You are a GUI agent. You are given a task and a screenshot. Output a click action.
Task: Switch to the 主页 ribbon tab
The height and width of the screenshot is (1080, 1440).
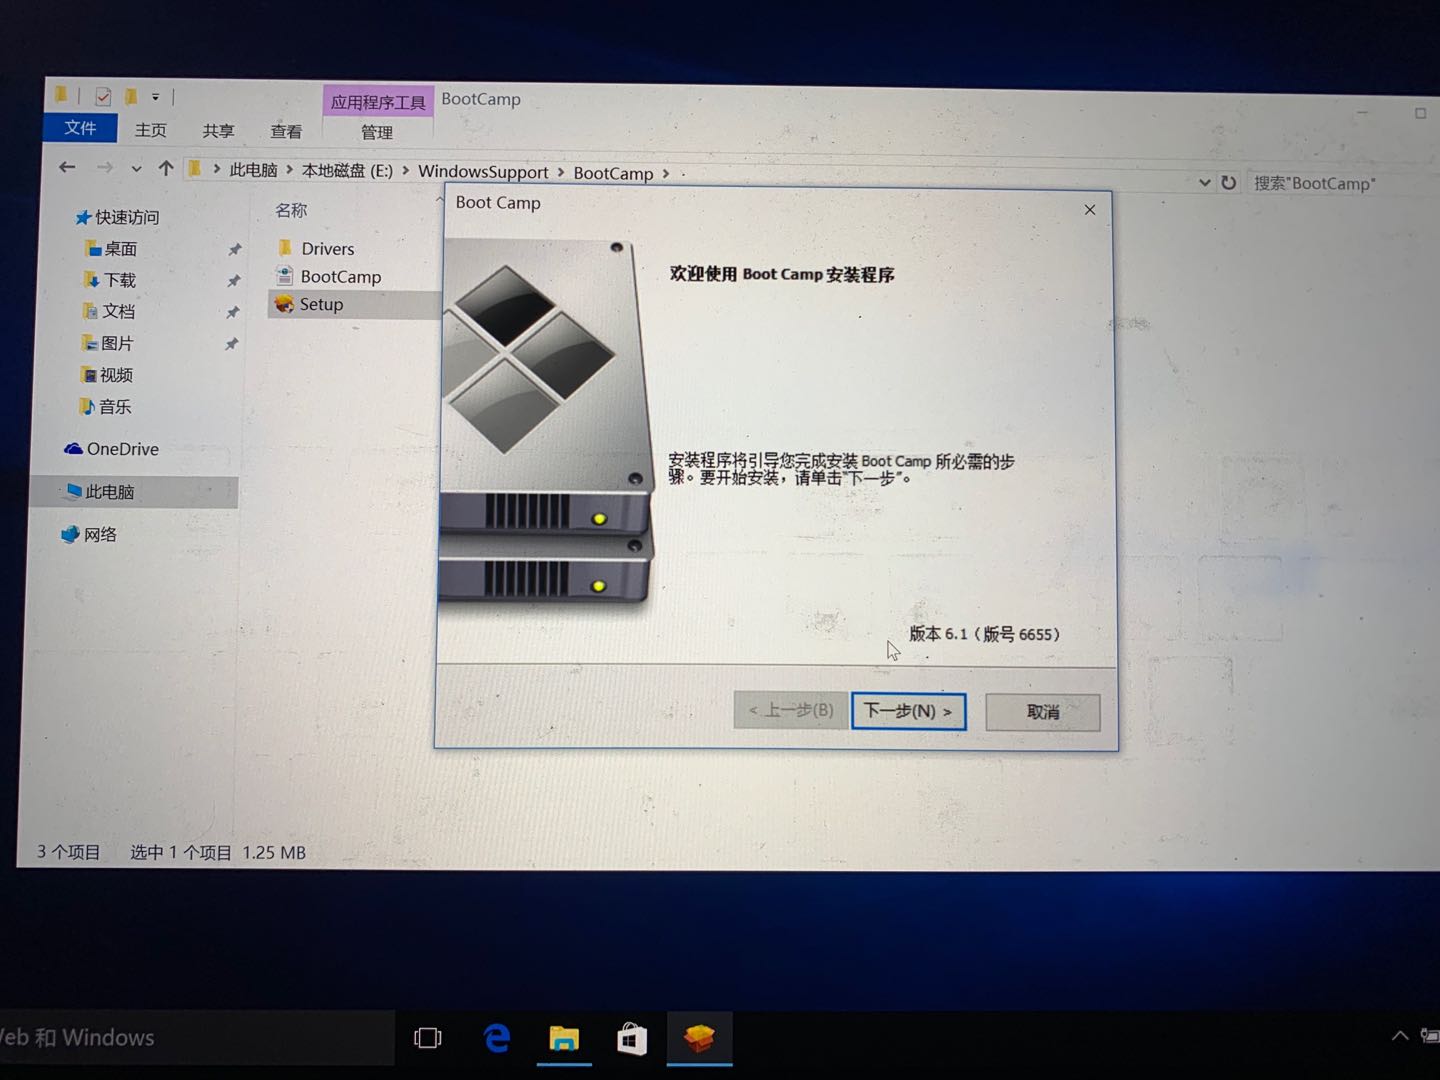tap(151, 130)
